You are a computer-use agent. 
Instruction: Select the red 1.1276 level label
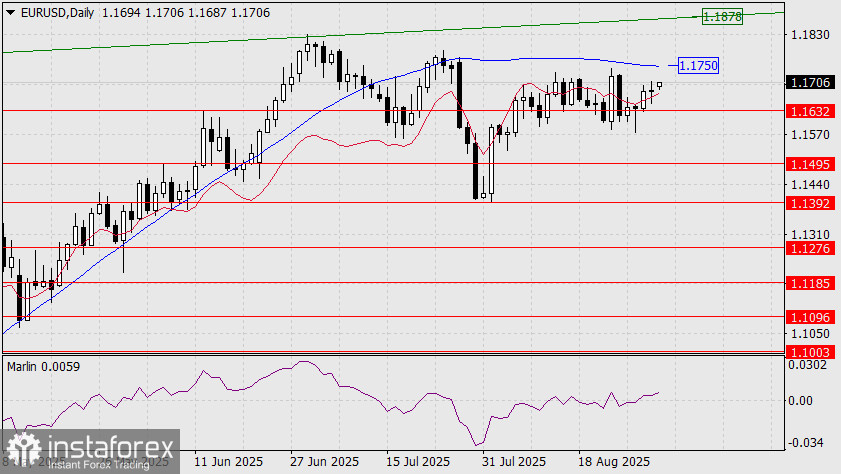click(x=810, y=248)
